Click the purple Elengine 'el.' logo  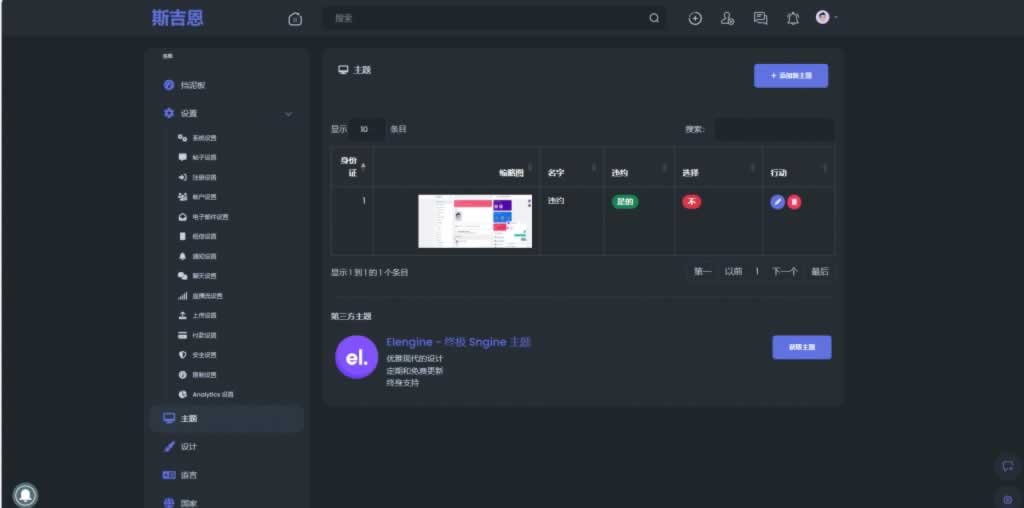point(356,357)
